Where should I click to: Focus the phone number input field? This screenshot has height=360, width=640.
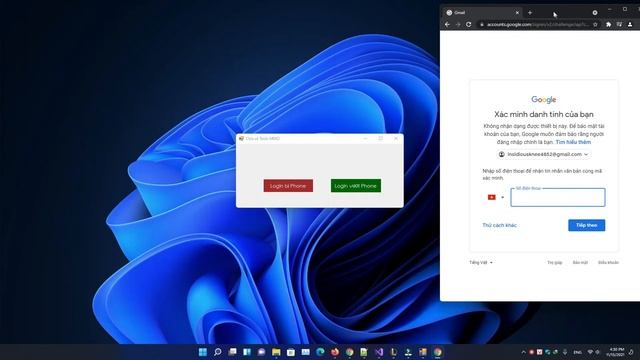click(558, 198)
